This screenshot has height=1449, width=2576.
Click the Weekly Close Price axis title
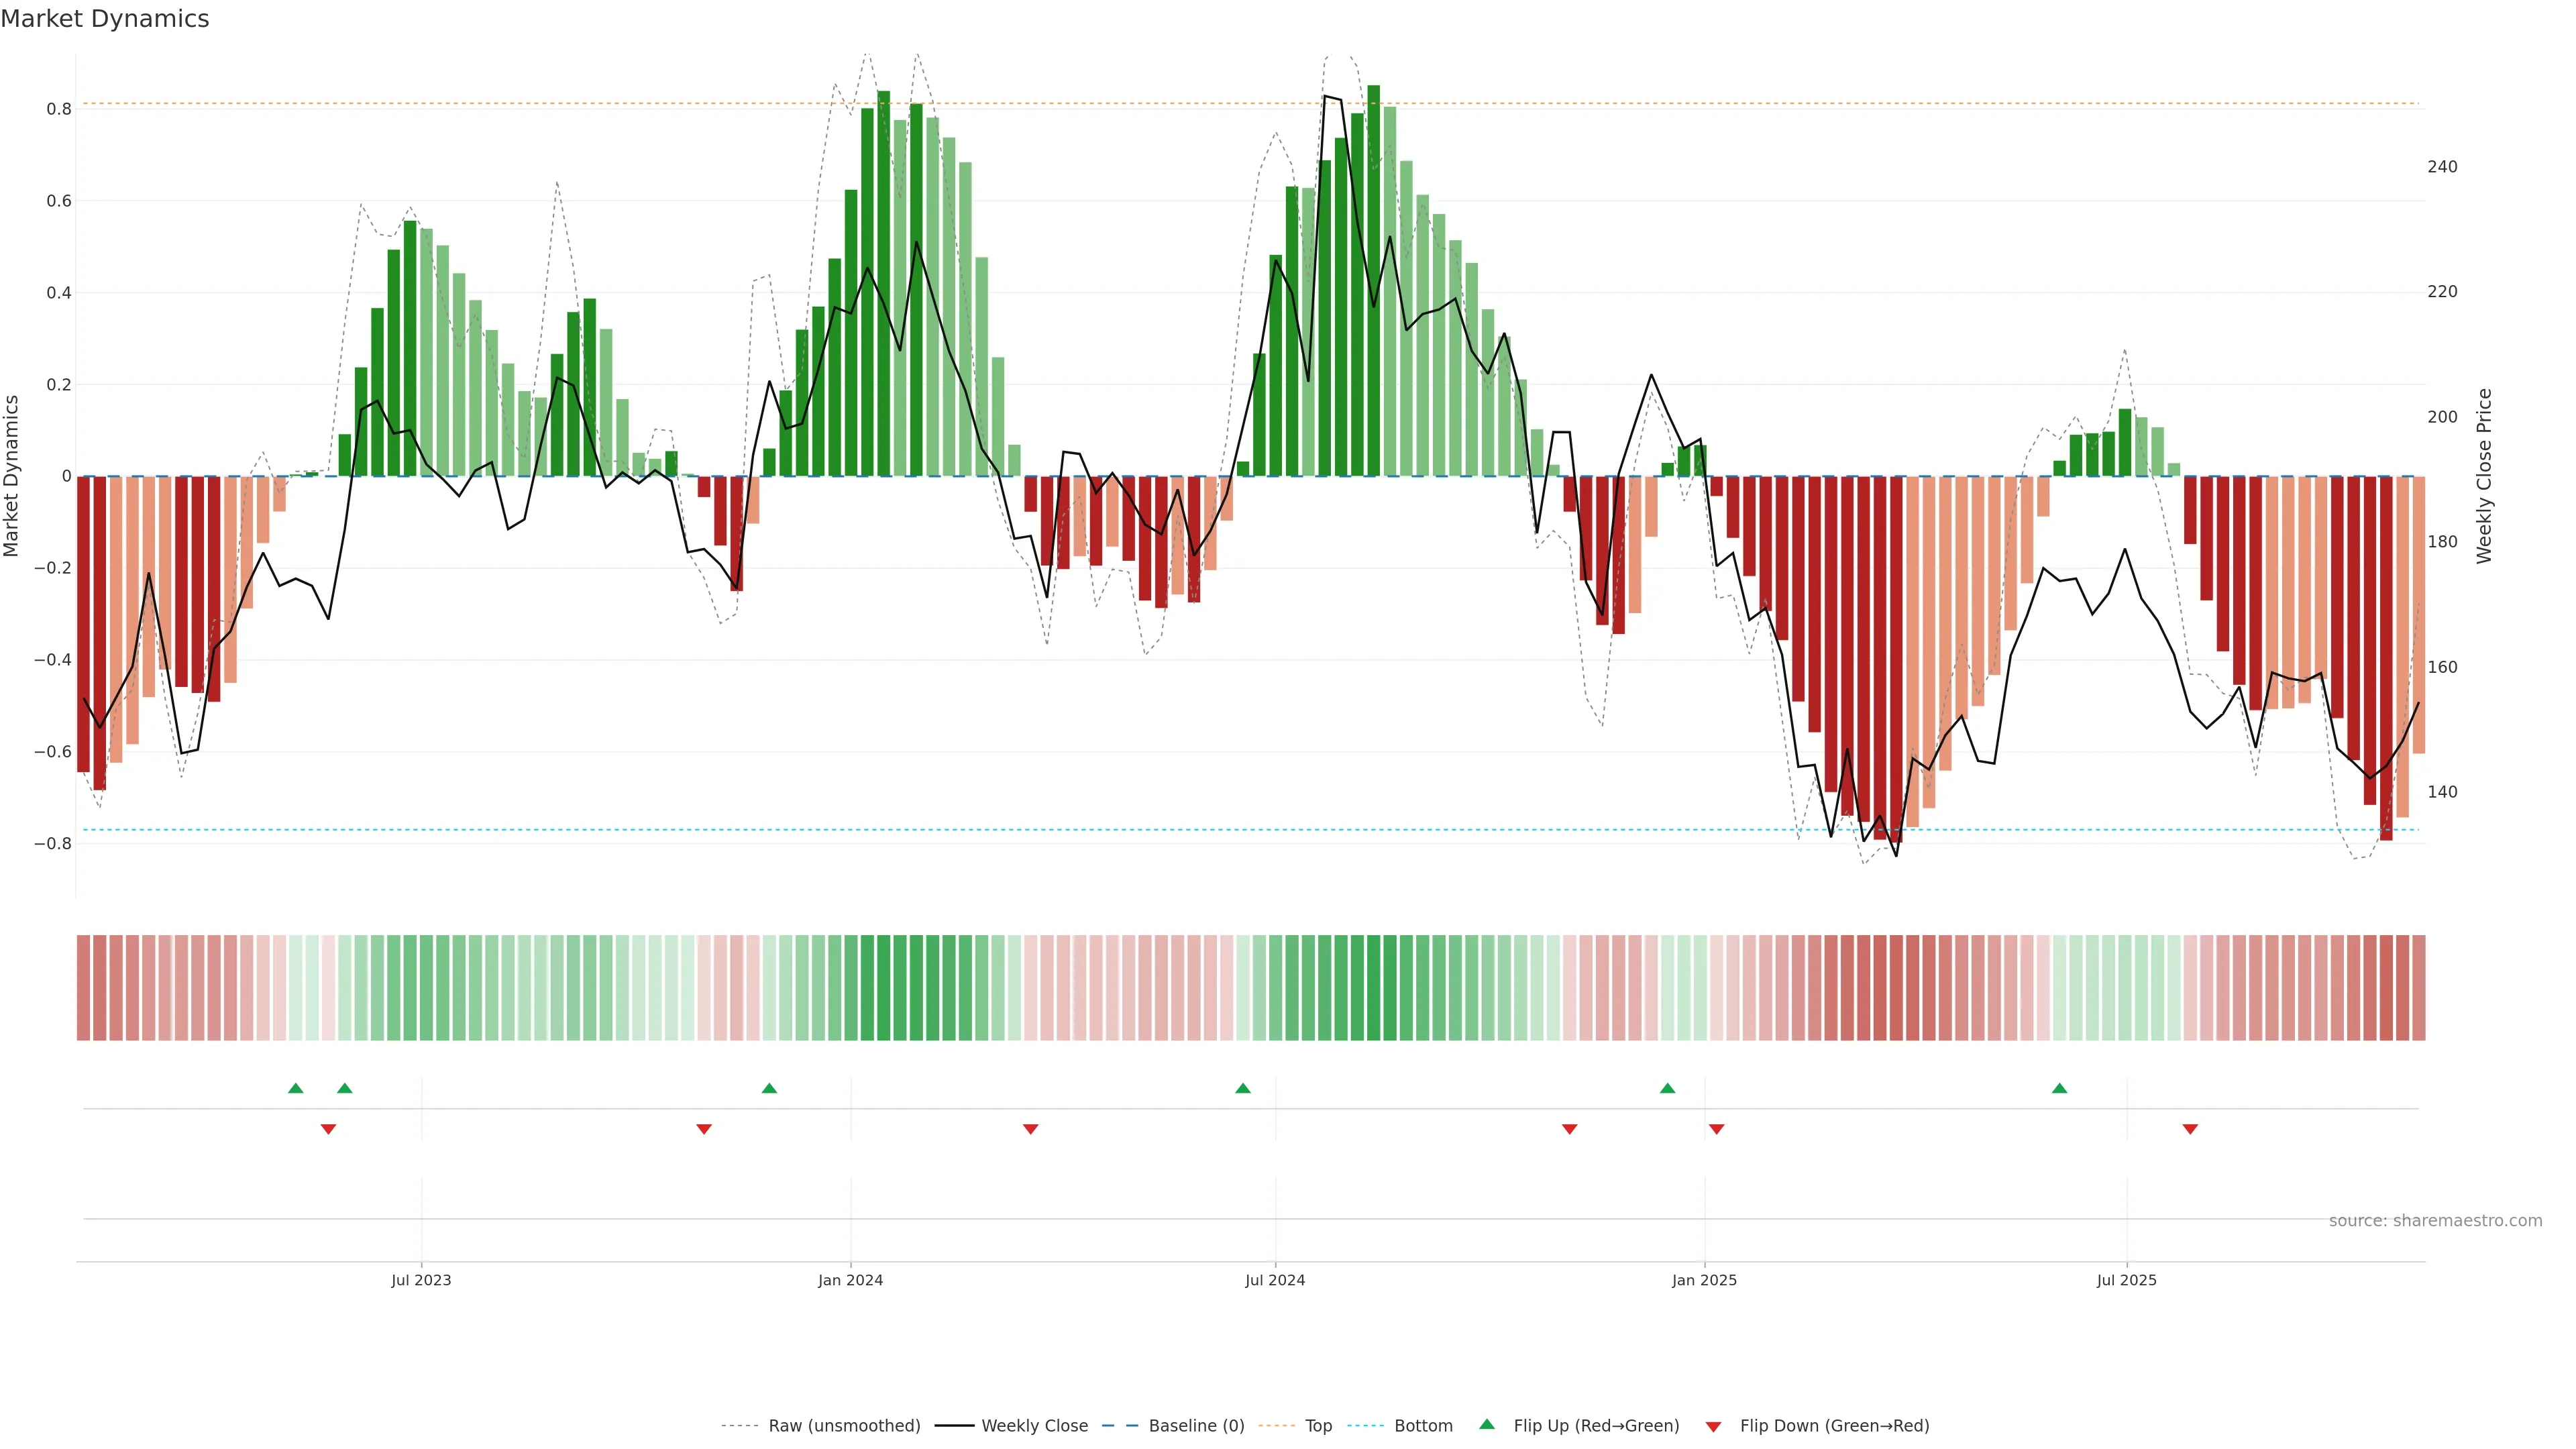pos(2484,476)
